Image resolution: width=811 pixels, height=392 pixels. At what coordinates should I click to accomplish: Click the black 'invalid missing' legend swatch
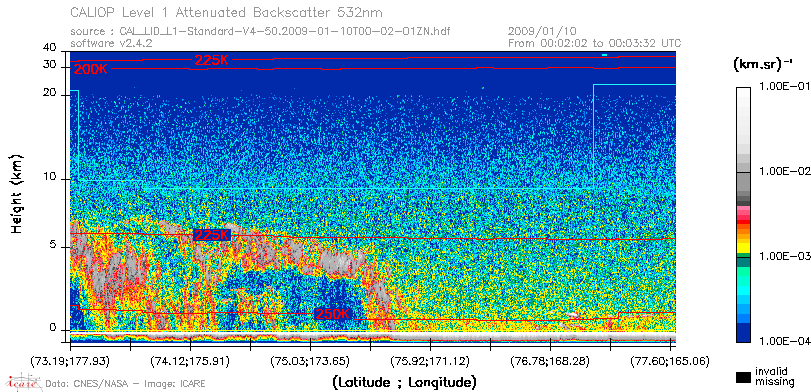coord(743,378)
